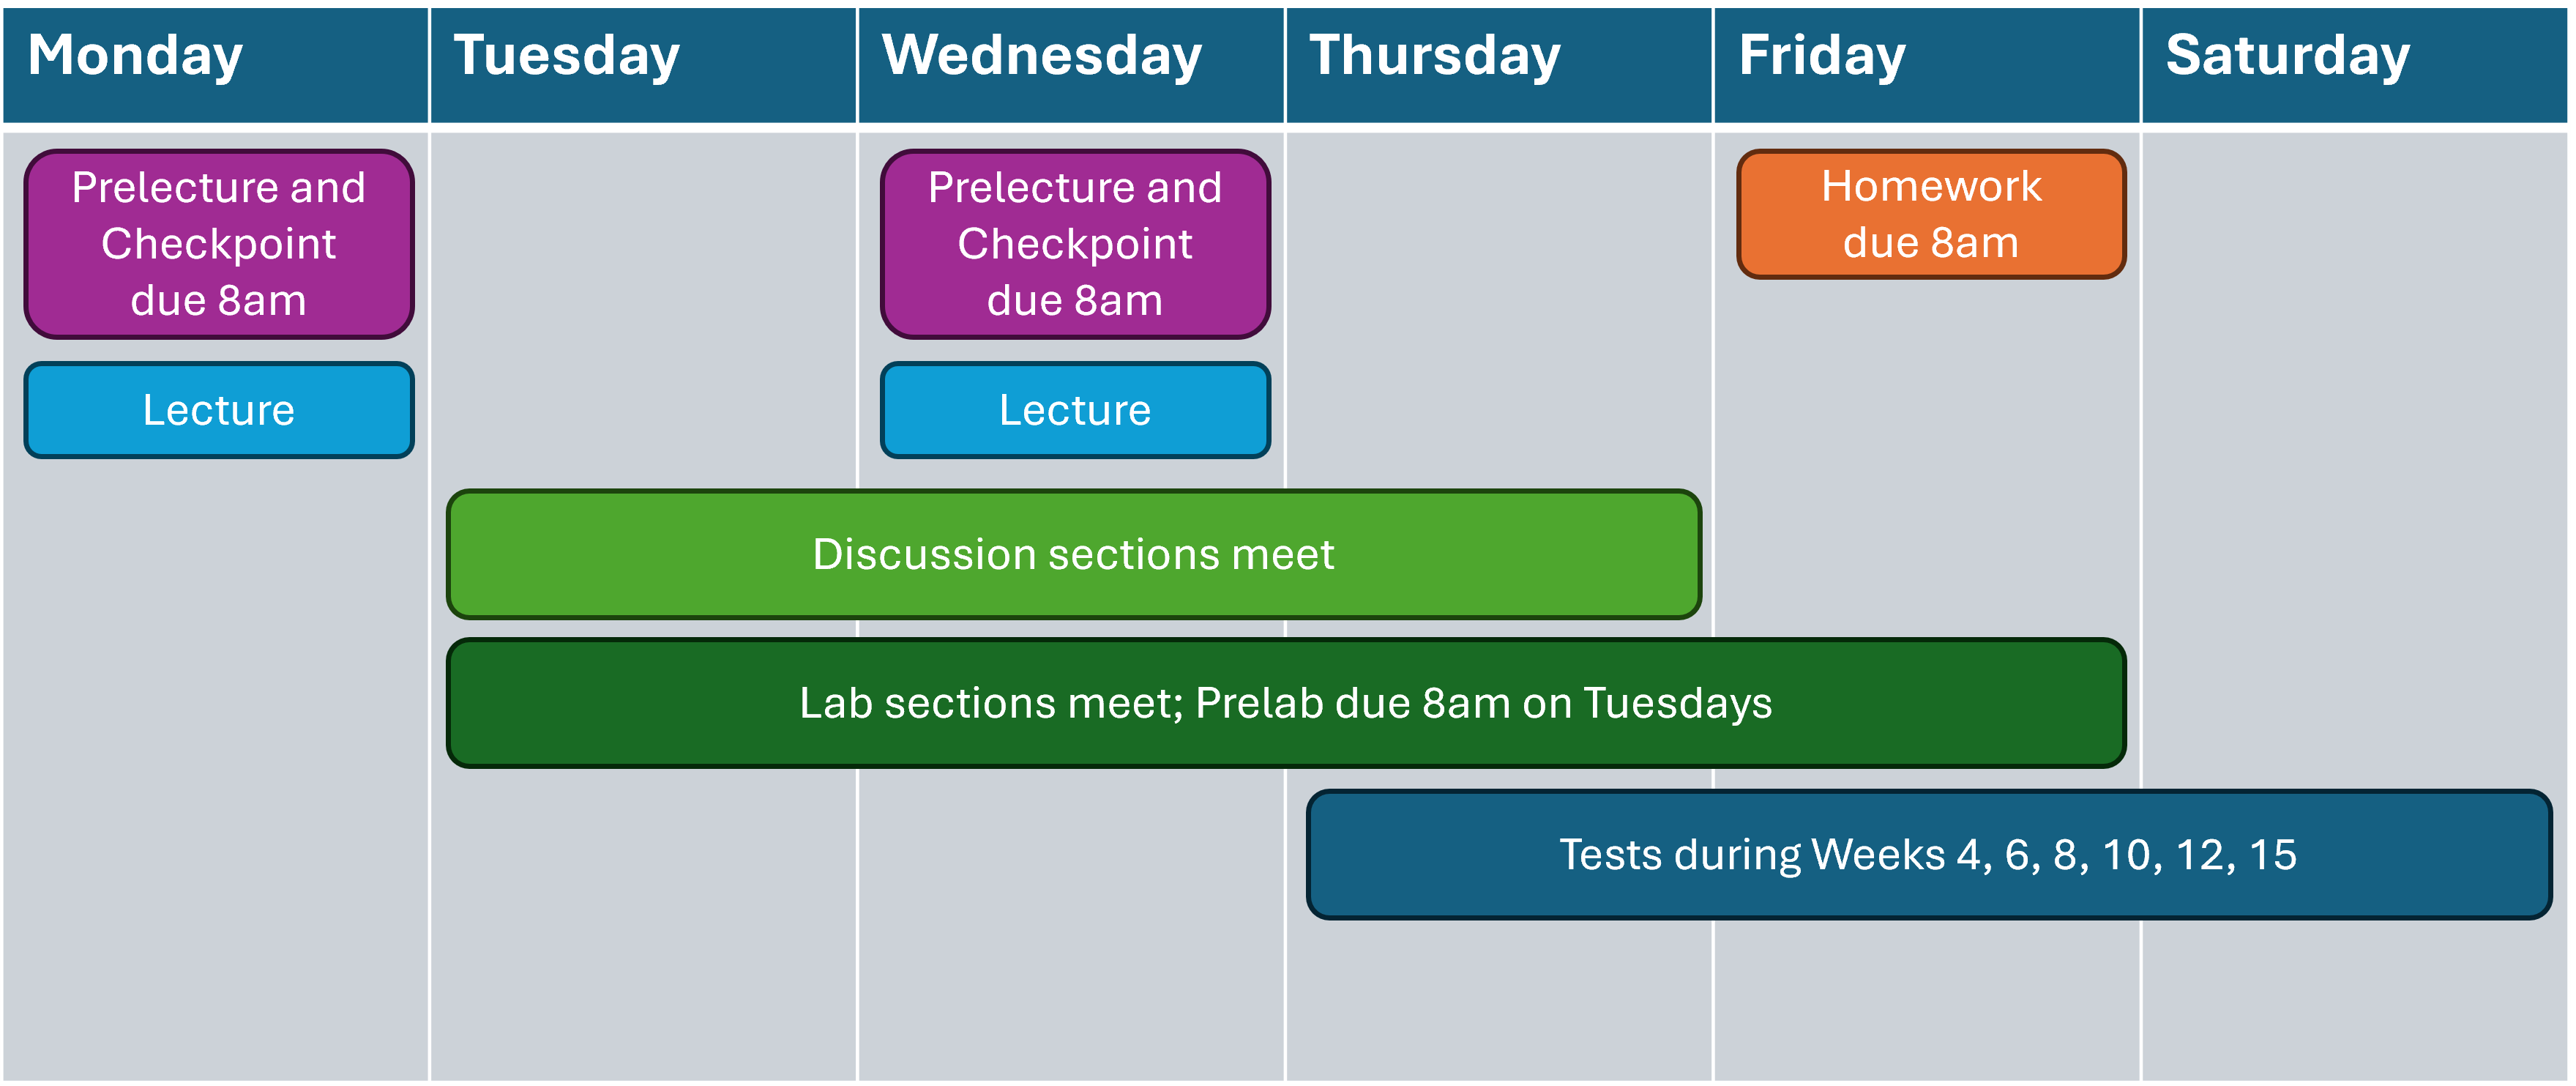Select the Wednesday Lecture block
This screenshot has height=1086, width=2576.
[1075, 410]
